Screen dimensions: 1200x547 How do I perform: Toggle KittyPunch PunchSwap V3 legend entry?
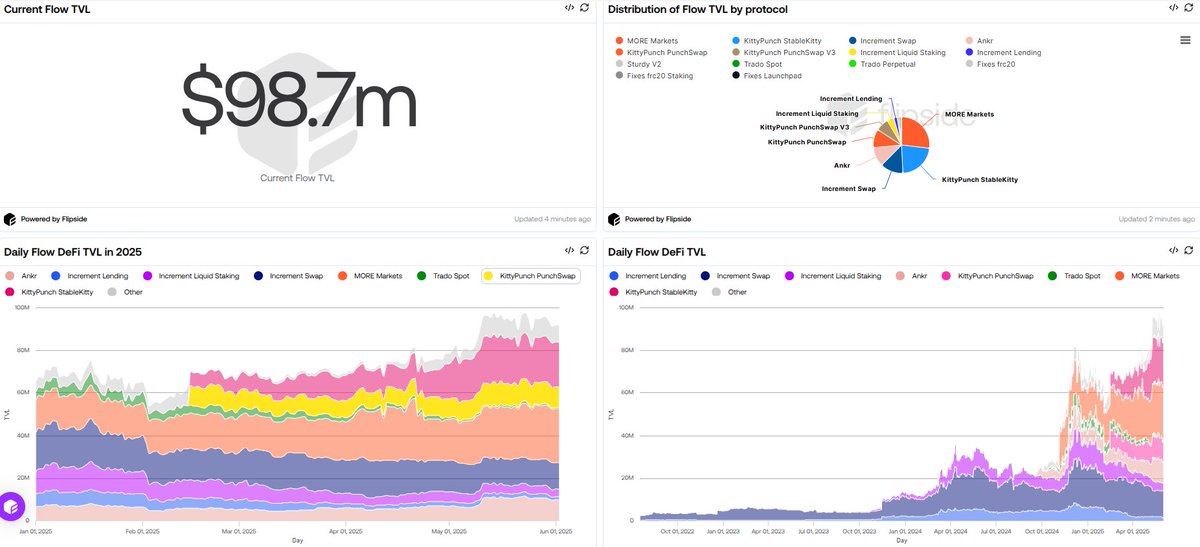click(x=783, y=52)
